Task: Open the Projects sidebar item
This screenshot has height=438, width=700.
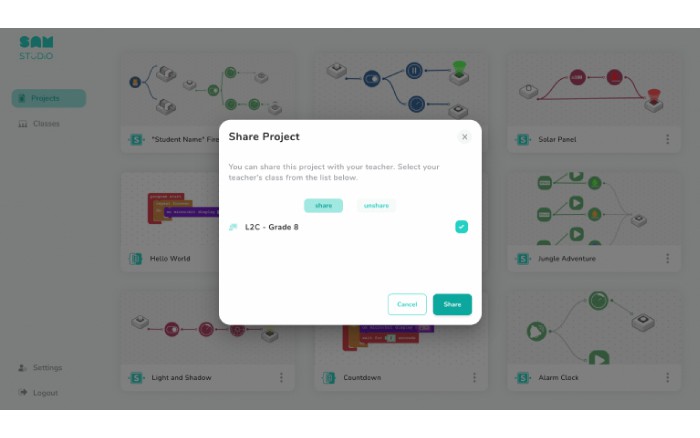Action: point(49,98)
